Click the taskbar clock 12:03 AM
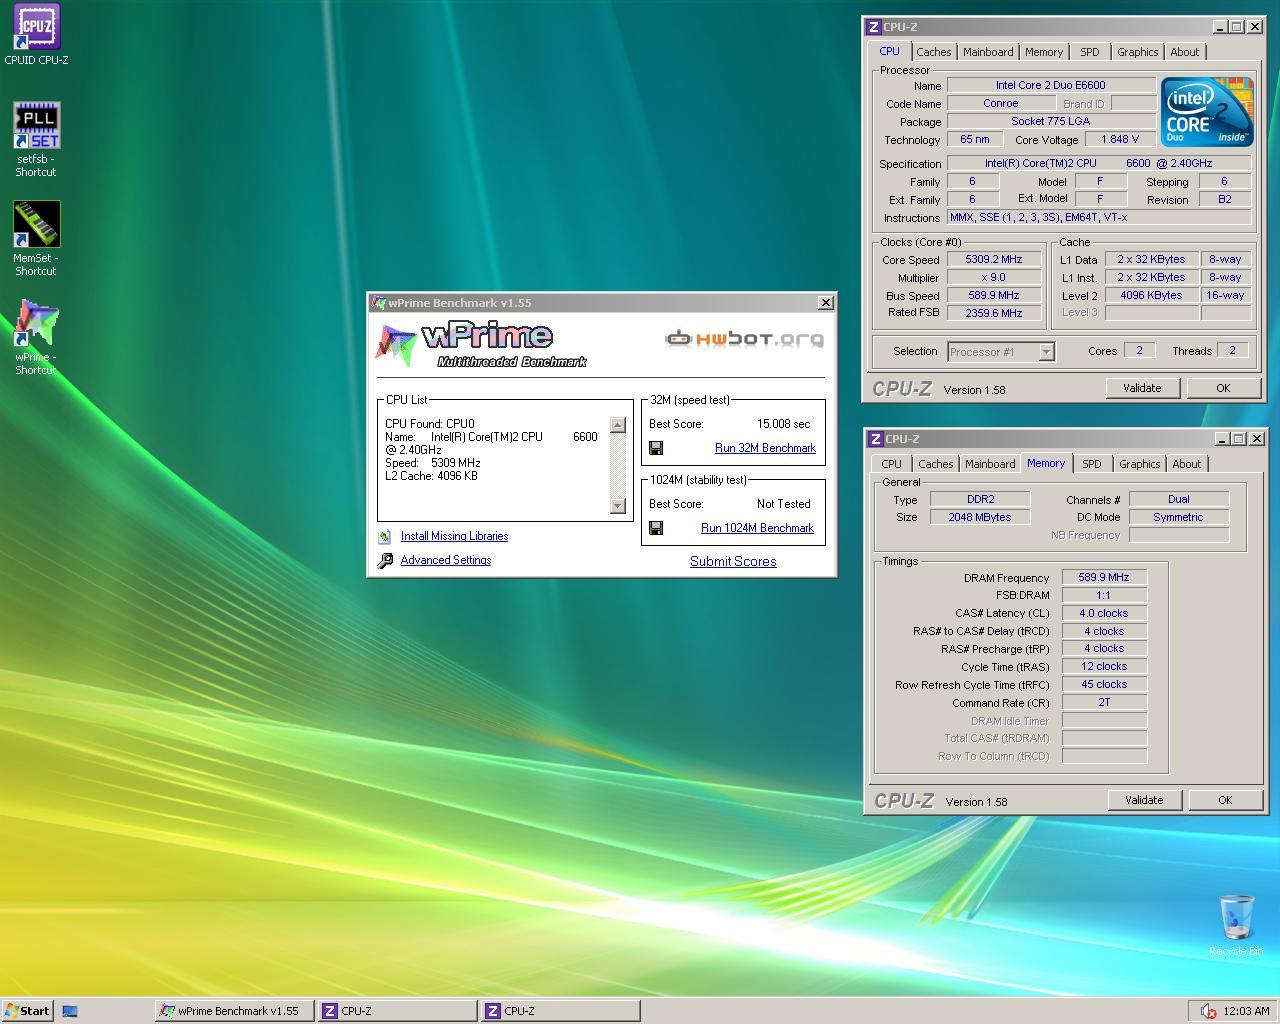The image size is (1280, 1024). tap(1246, 1011)
